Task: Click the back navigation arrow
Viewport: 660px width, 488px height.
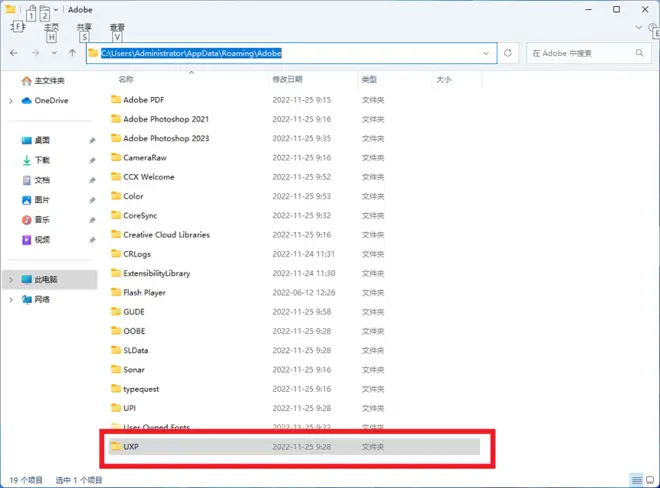Action: 13,53
